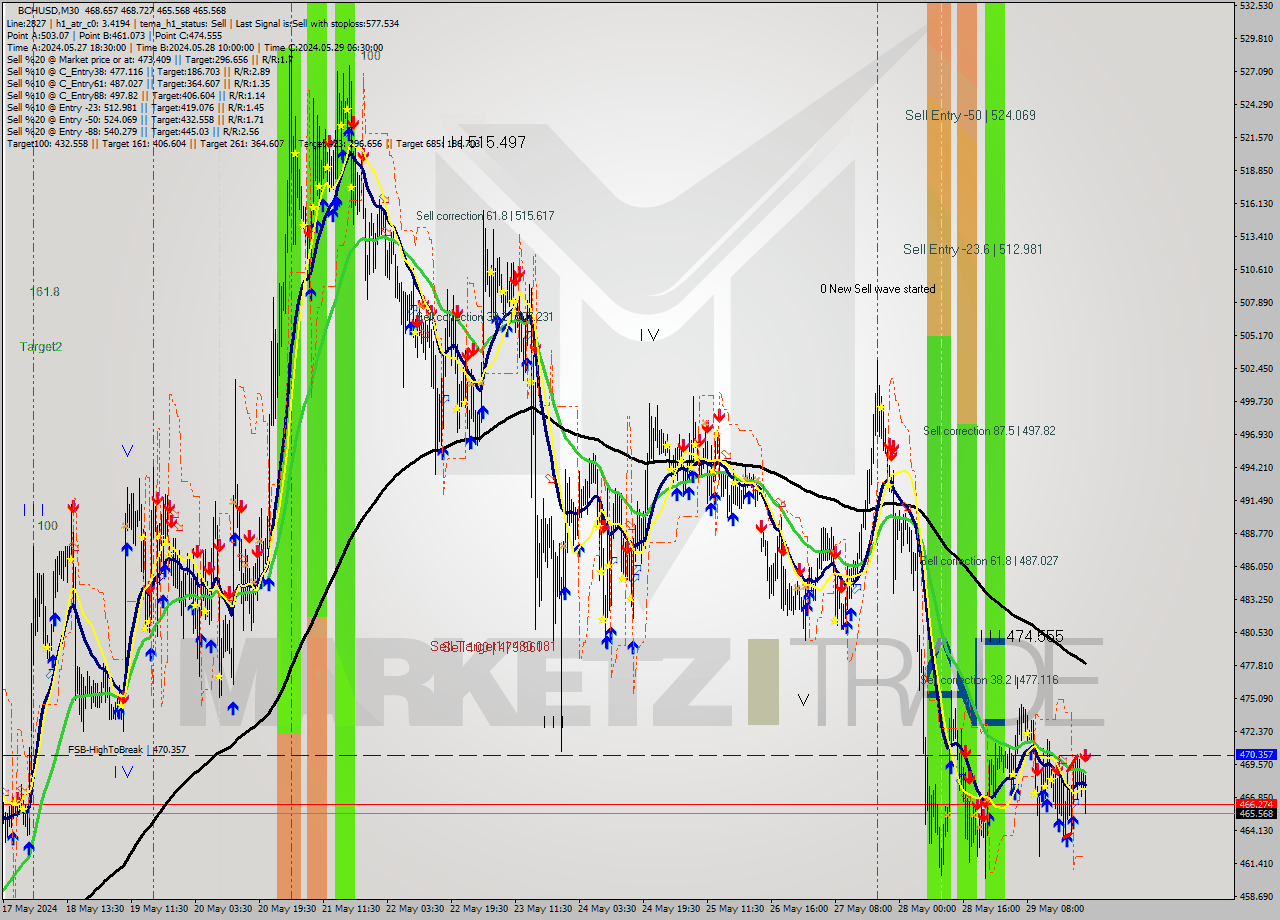The height and width of the screenshot is (920, 1280).
Task: Click the '28 May 16:00' time axis label
Action: 992,909
